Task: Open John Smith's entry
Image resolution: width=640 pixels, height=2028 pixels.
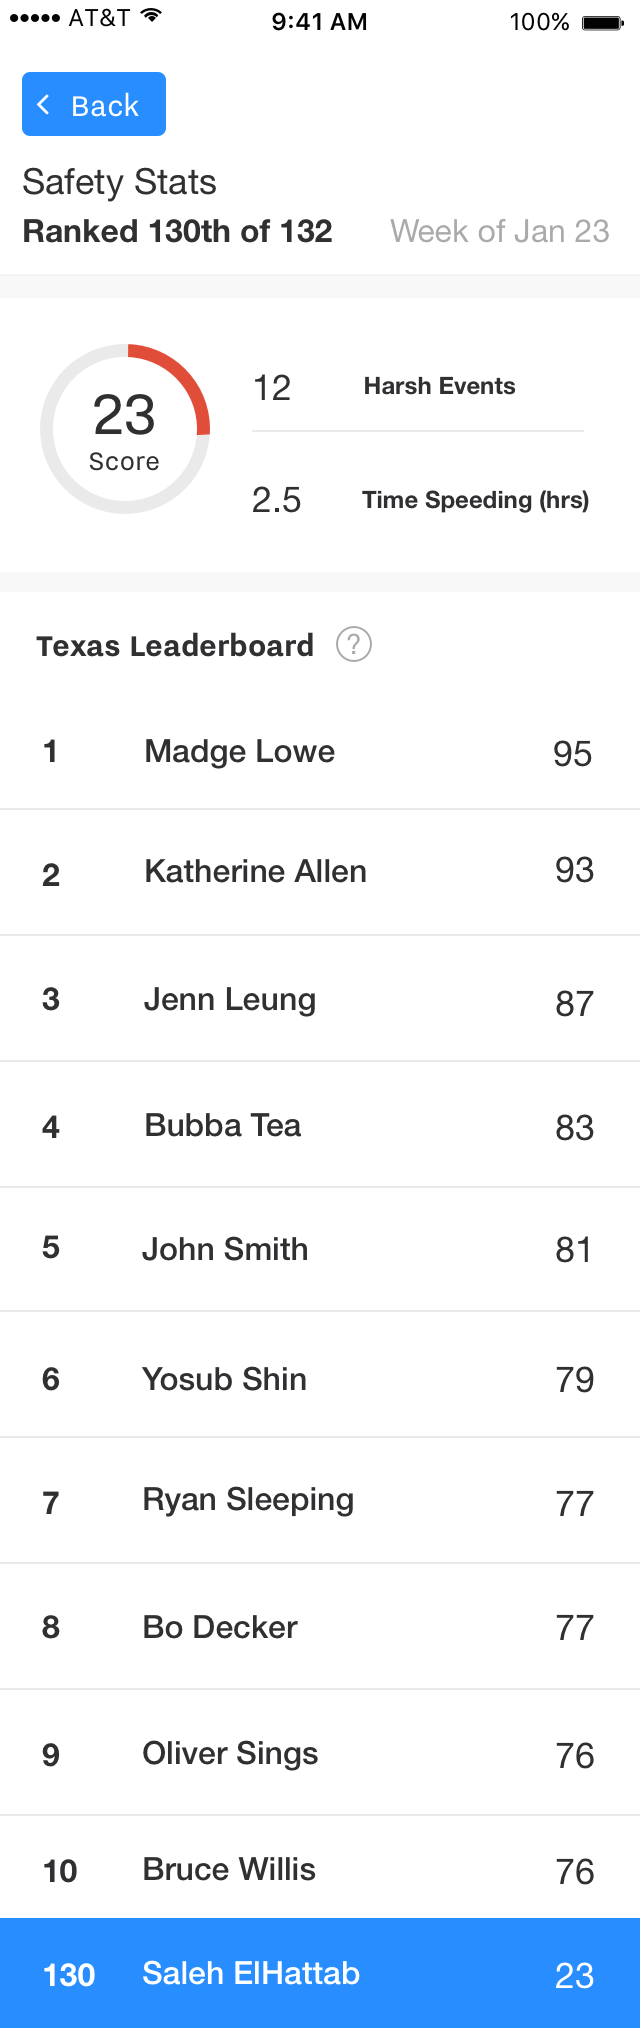Action: click(320, 1249)
